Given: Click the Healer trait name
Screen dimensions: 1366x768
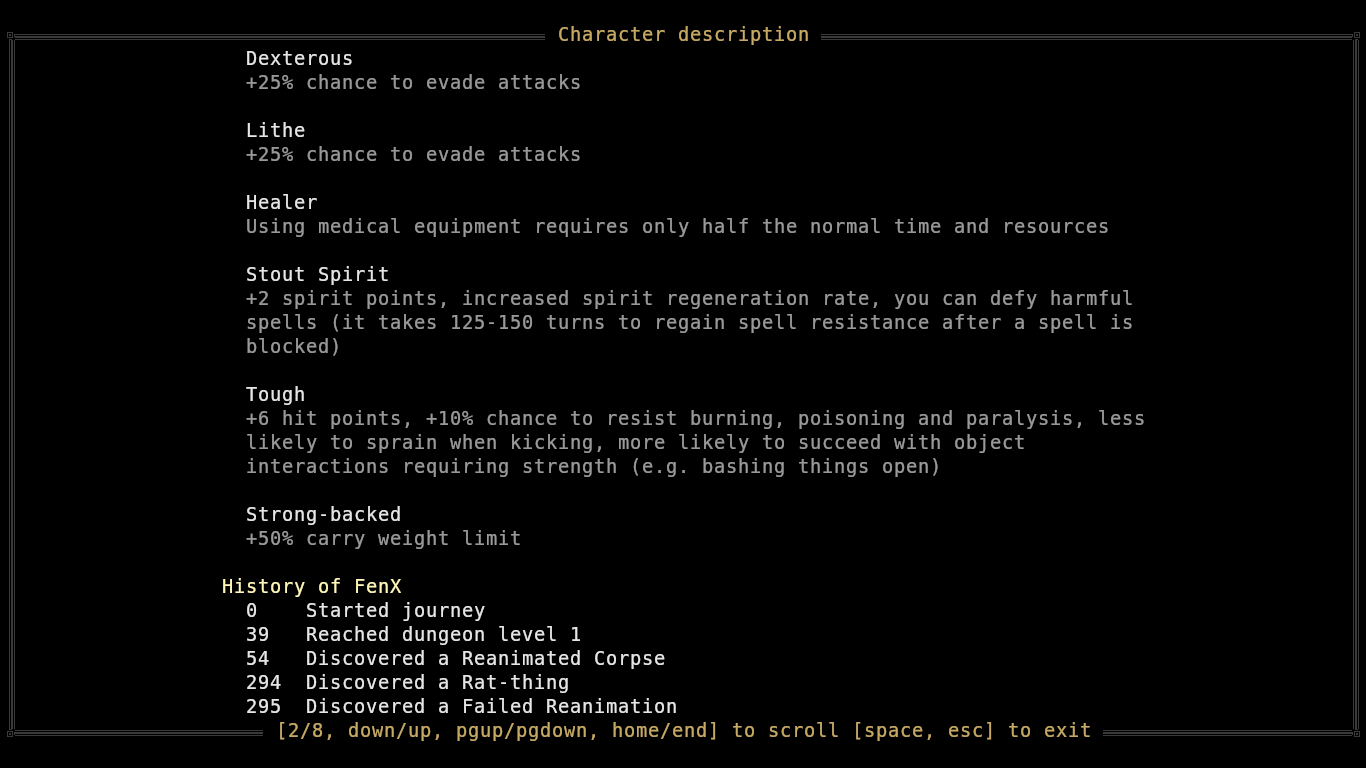Looking at the screenshot, I should click(x=281, y=203).
